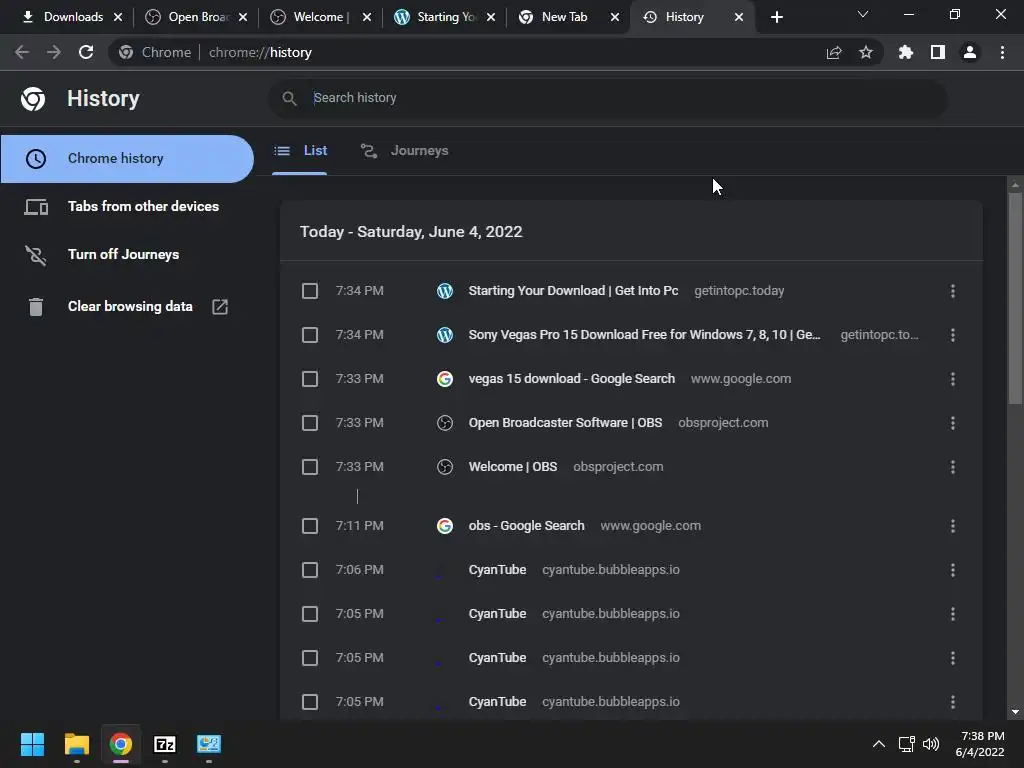Viewport: 1024px width, 768px height.
Task: Open actions menu for Welcome | OBS
Action: (x=953, y=467)
